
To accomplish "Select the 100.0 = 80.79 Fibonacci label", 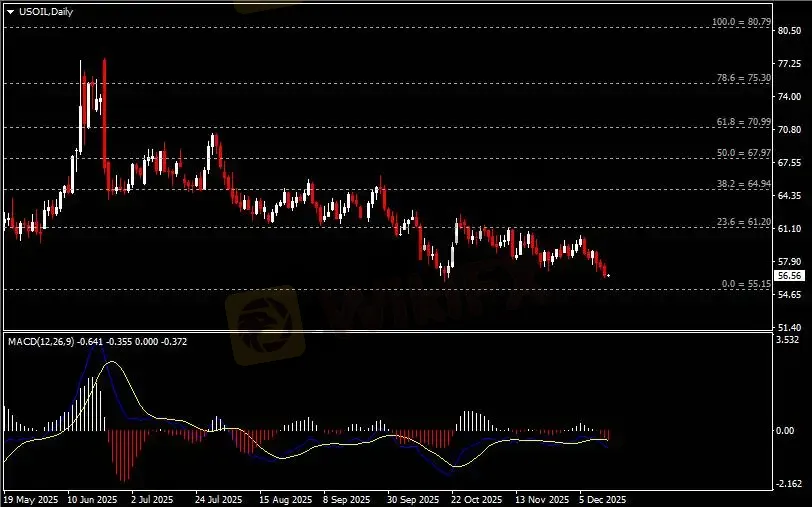I will 741,22.
